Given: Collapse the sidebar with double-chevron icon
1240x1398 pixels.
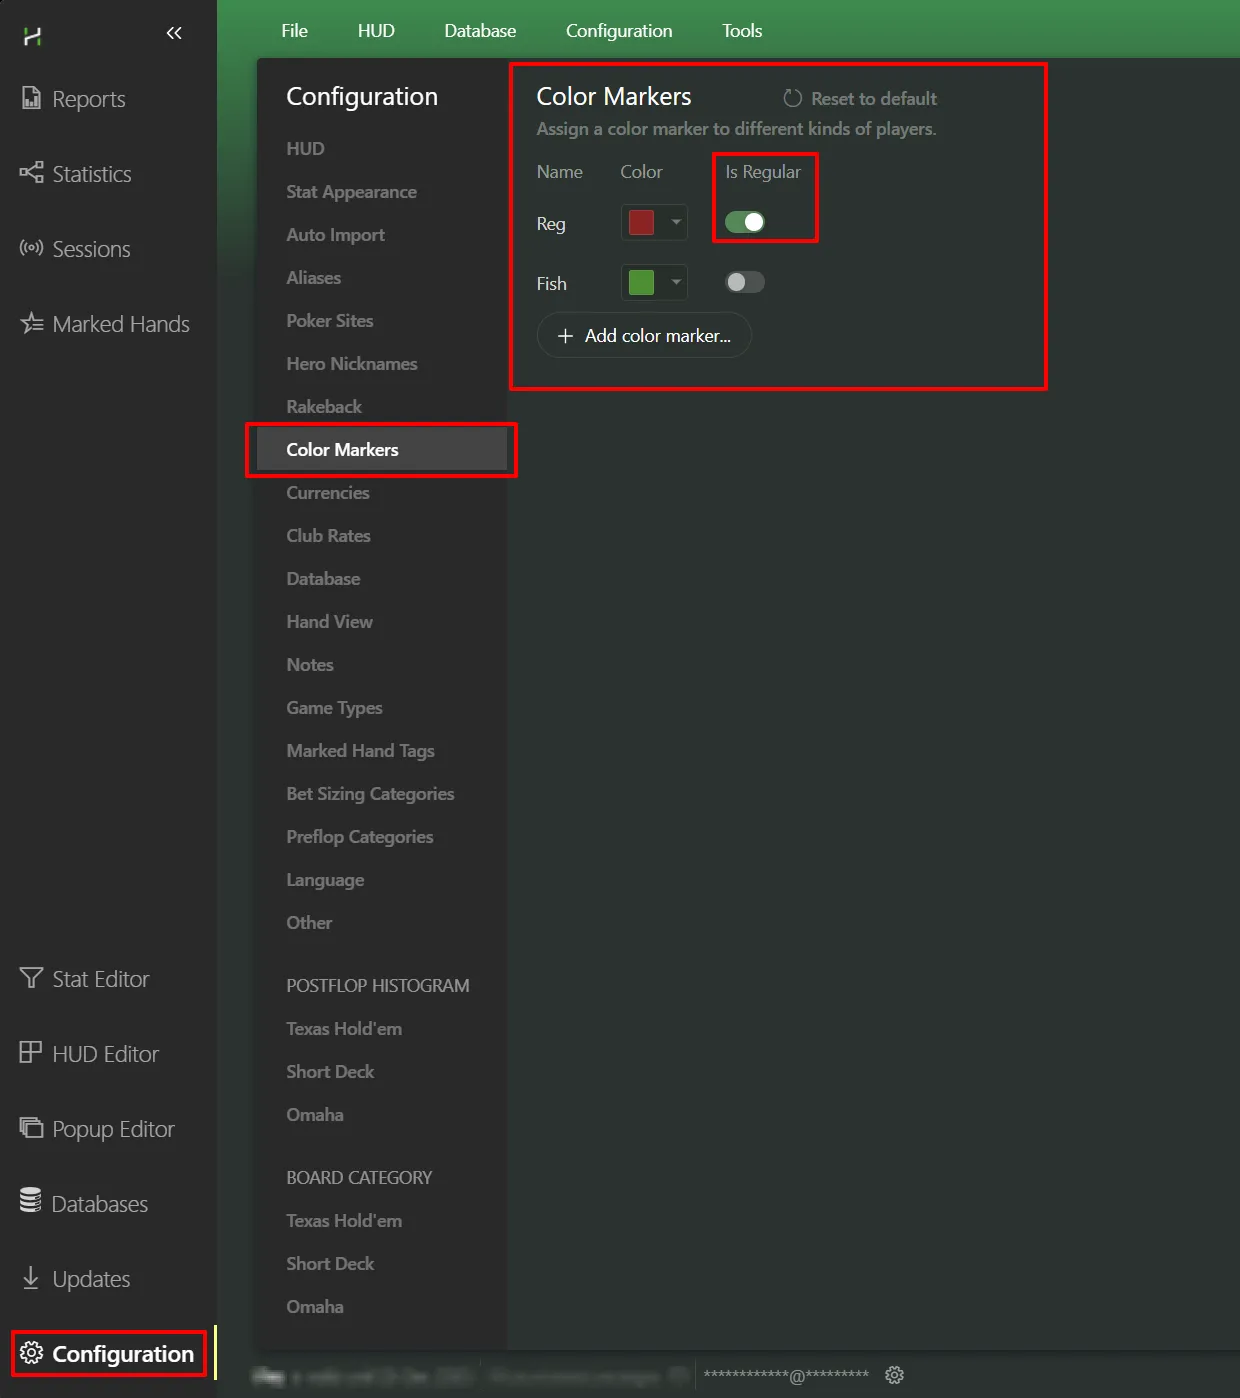Looking at the screenshot, I should 174,33.
